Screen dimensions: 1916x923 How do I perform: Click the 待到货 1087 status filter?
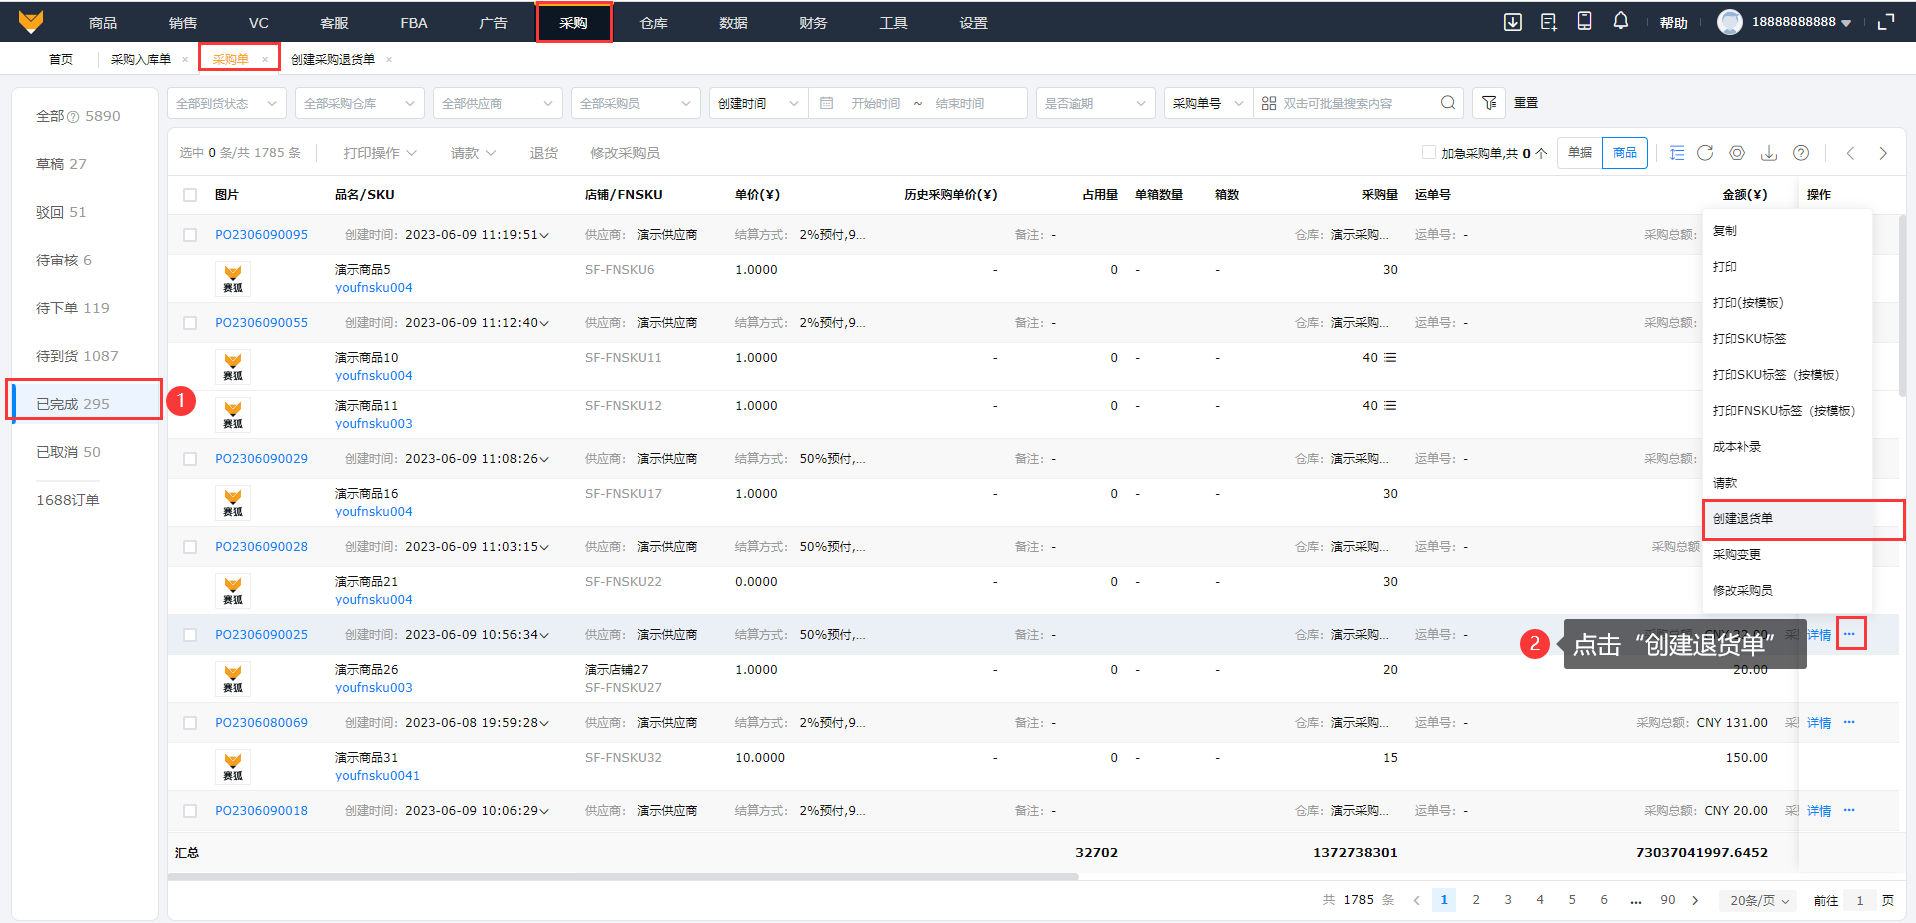point(77,356)
